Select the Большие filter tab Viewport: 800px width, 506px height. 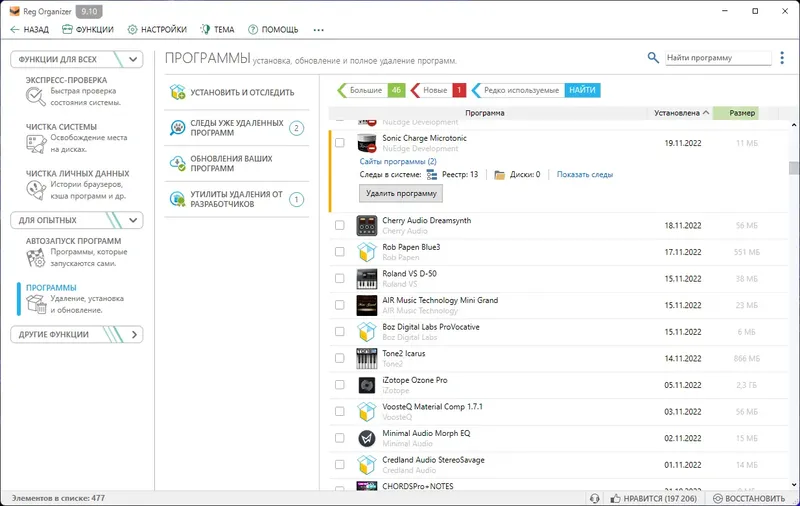click(371, 90)
